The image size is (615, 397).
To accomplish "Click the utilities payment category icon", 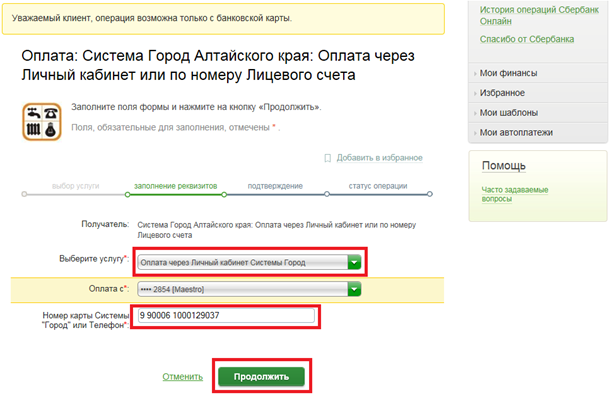I will point(42,122).
